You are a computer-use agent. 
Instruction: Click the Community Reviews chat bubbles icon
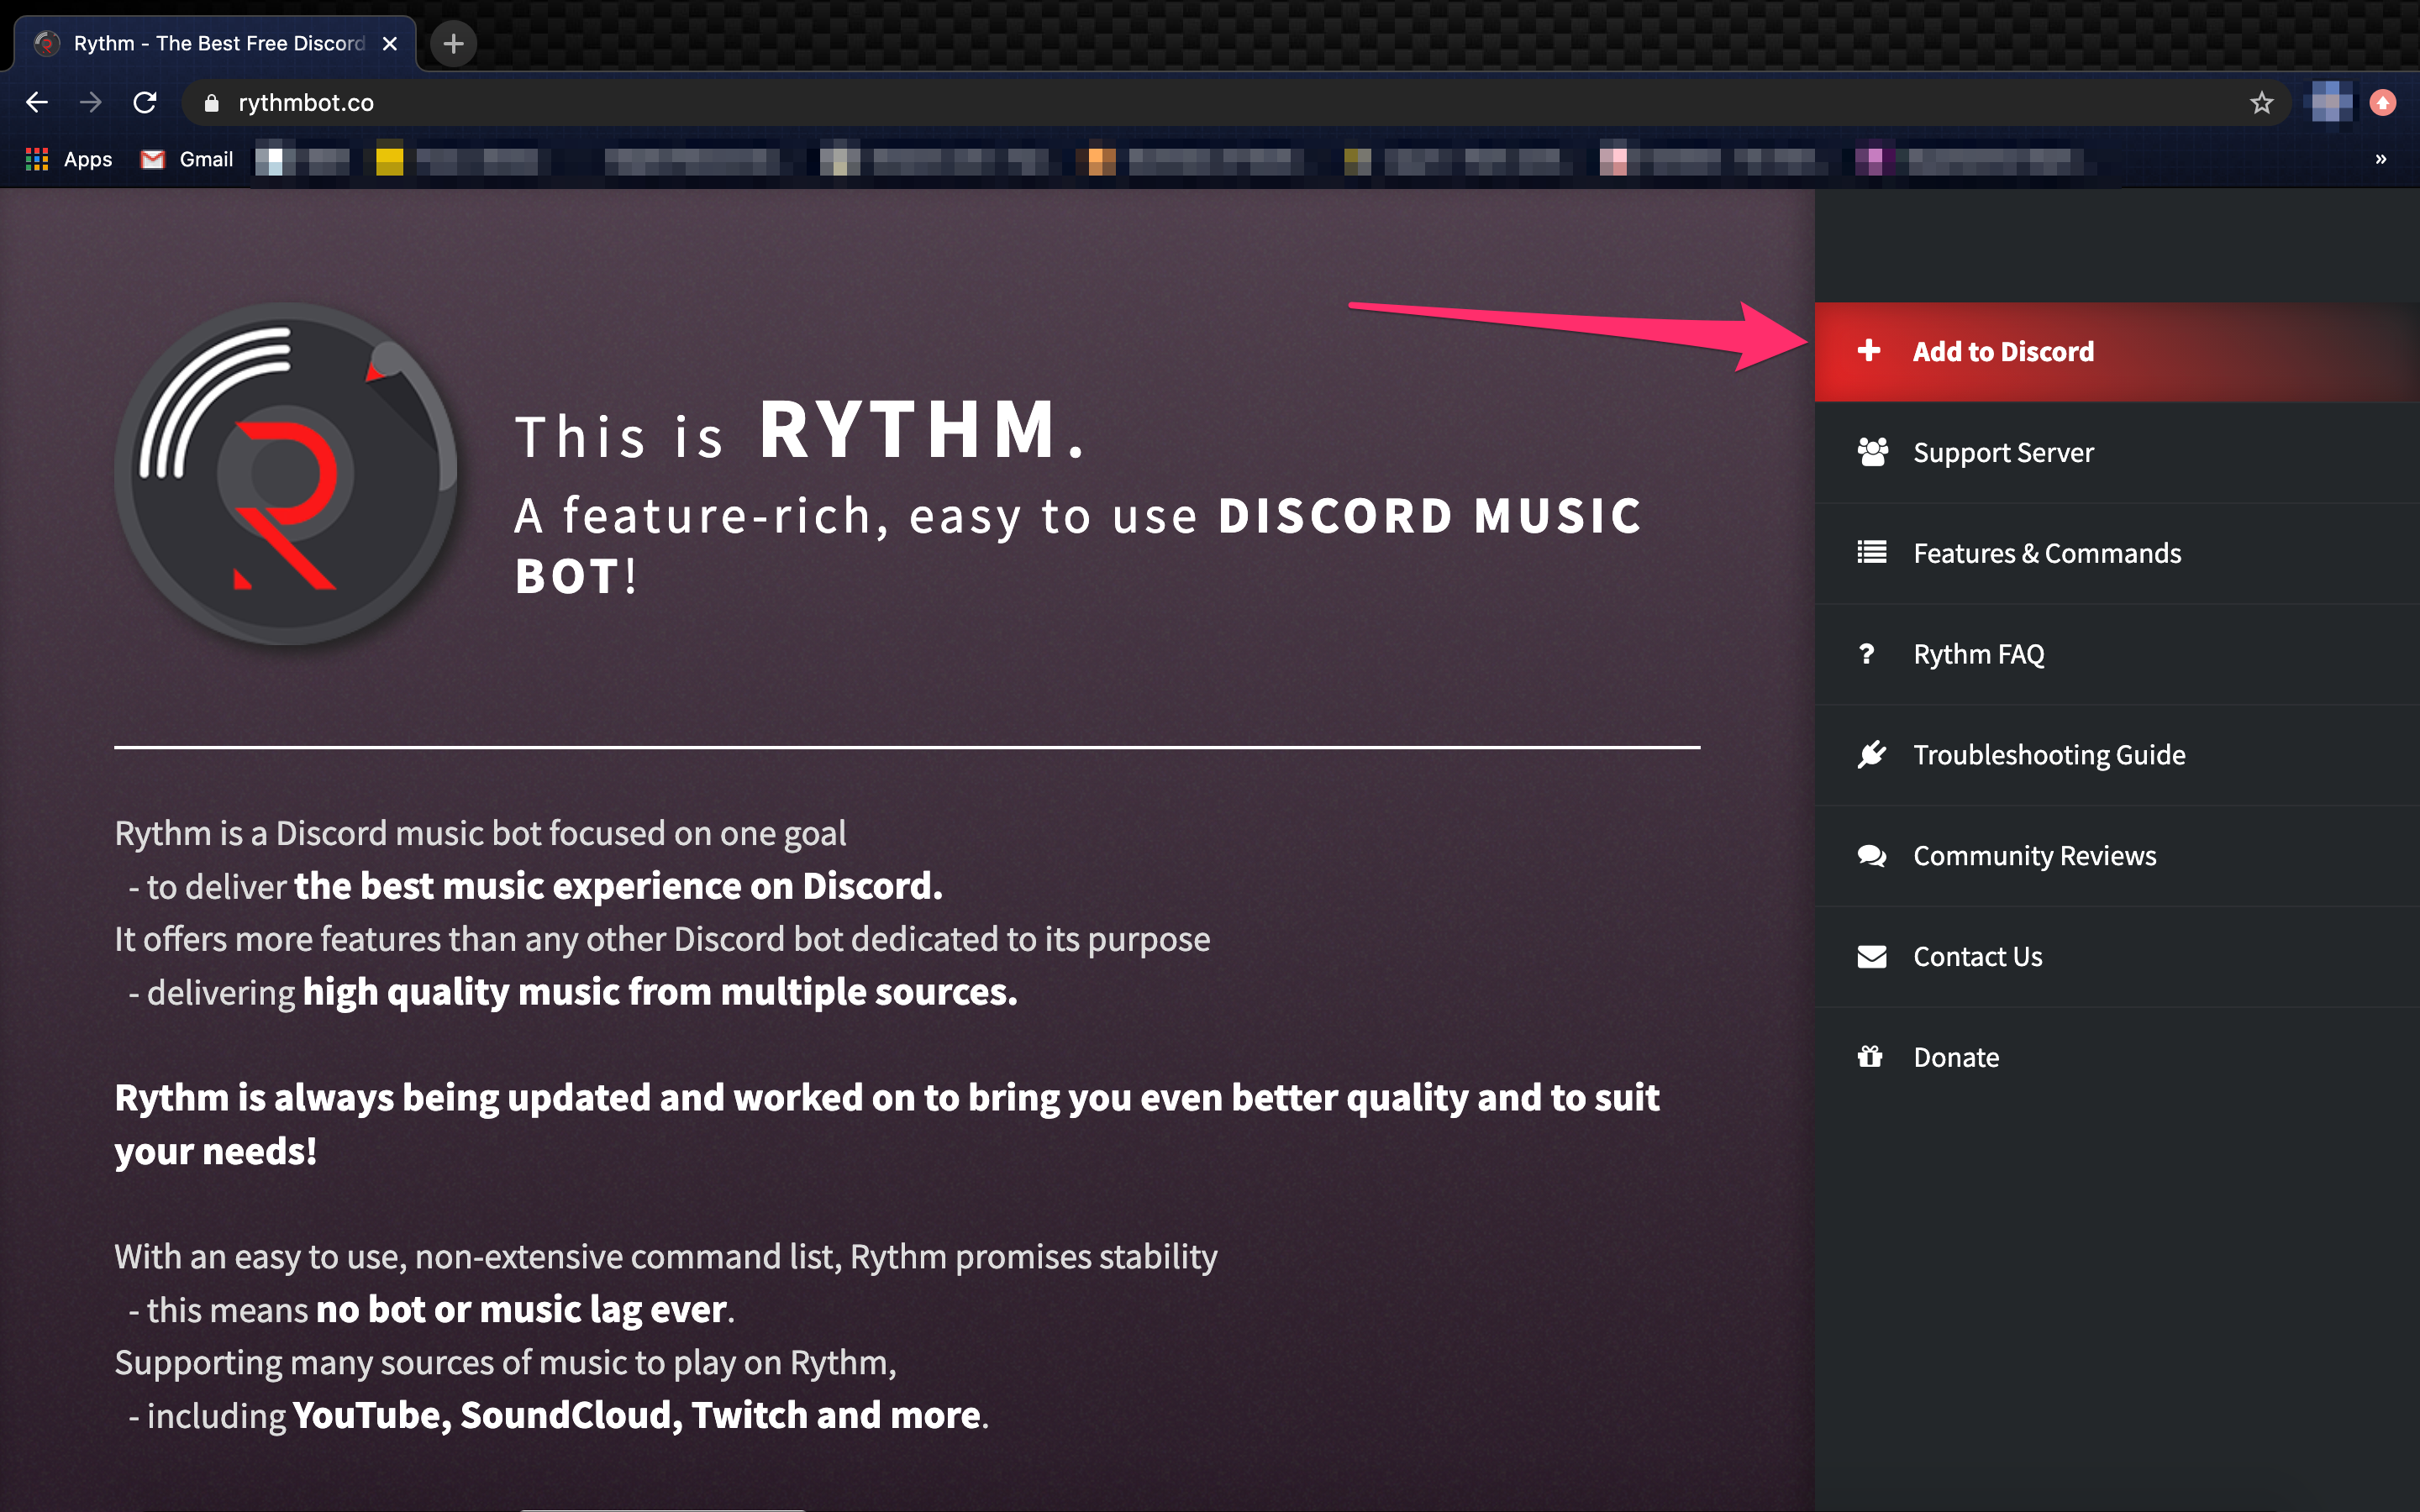coord(1871,856)
